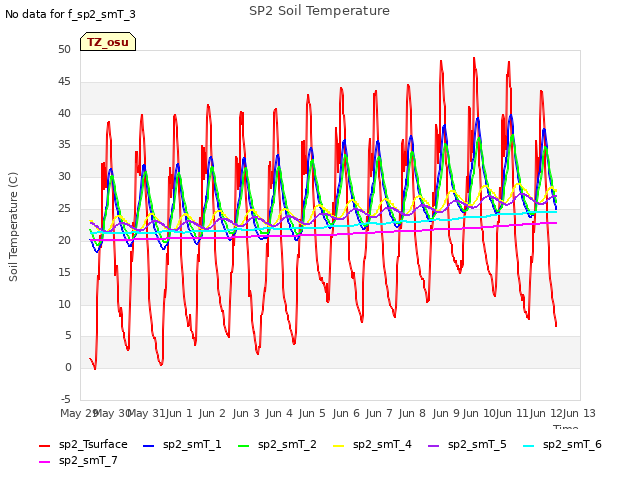The width and height of the screenshot is (640, 480).
Task: Toggle sp2_smT_1 legend entry
Action: [182, 444]
